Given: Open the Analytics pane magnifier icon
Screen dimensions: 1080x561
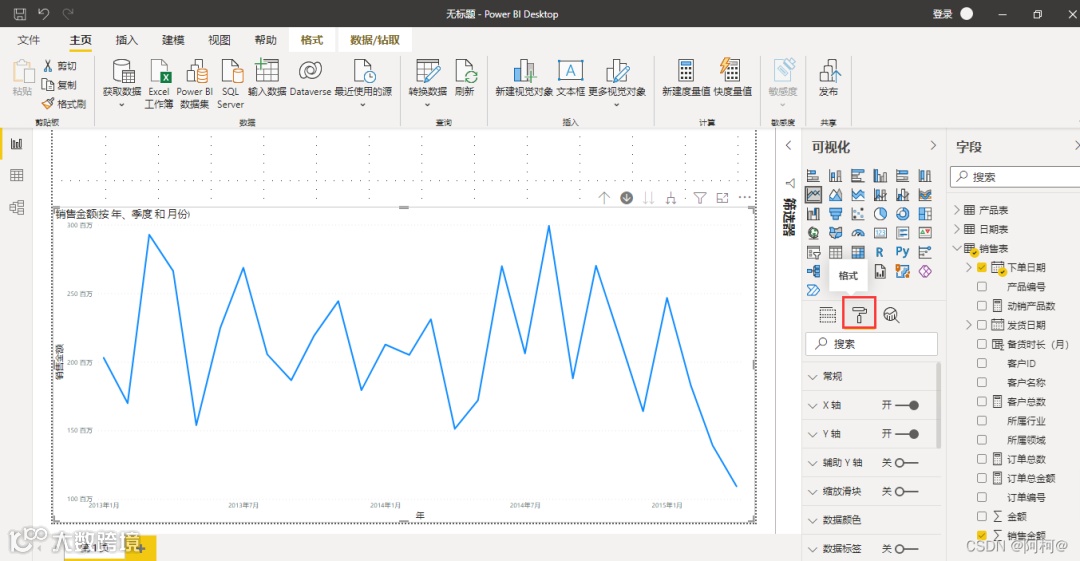Looking at the screenshot, I should pos(891,316).
